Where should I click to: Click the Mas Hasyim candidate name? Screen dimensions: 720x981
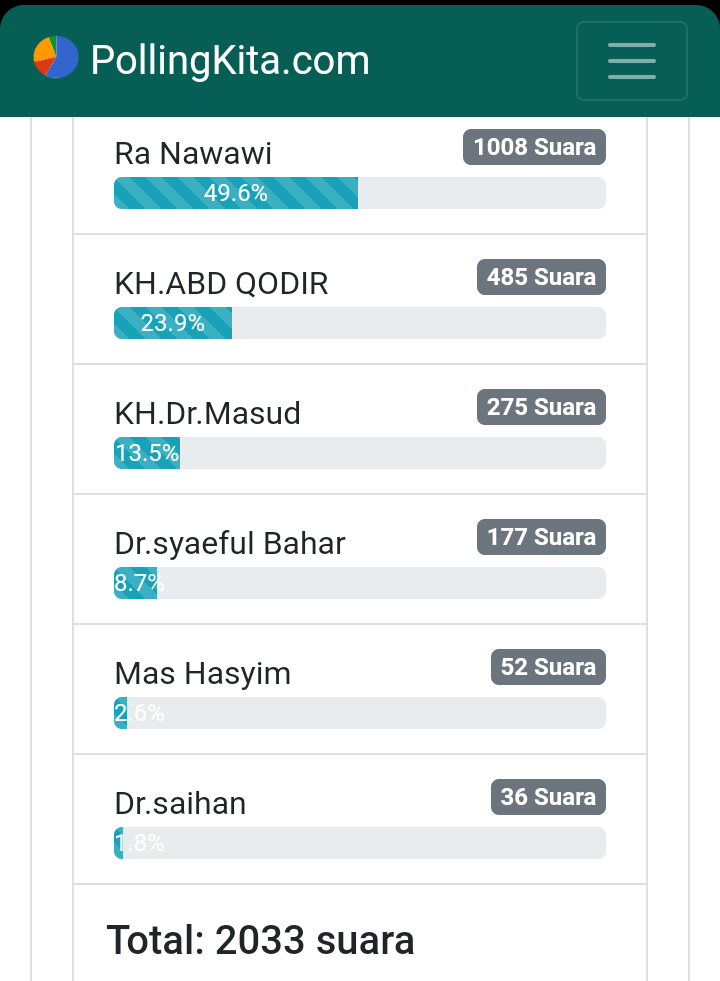click(203, 673)
